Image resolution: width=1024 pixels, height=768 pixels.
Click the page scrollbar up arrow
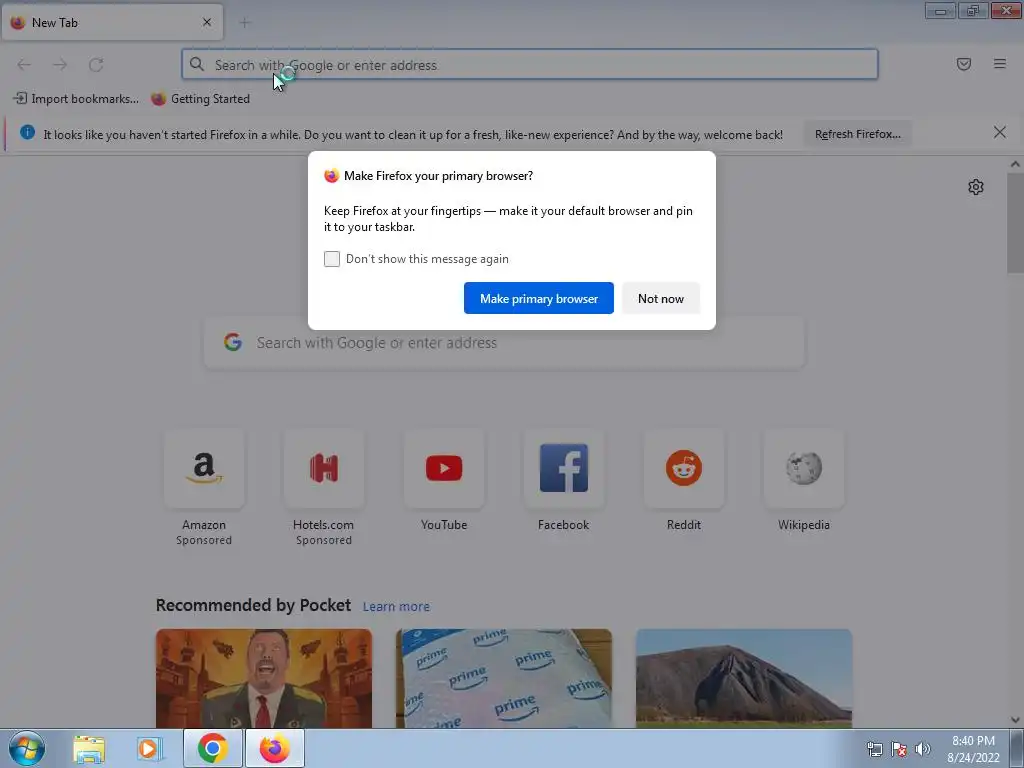click(1015, 165)
